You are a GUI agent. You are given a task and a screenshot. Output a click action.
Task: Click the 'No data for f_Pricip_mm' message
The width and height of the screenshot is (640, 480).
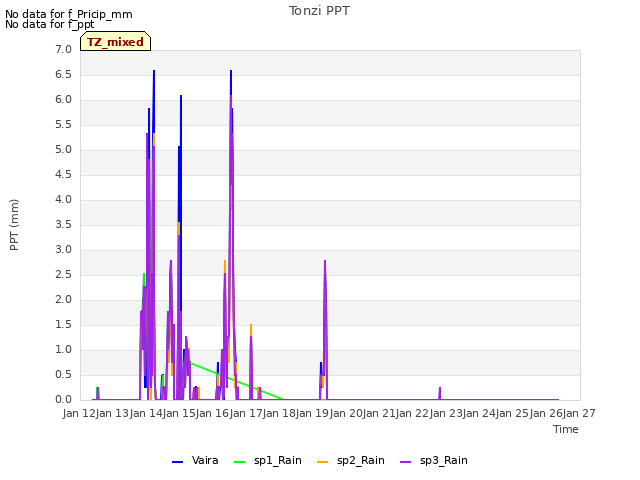pyautogui.click(x=69, y=14)
